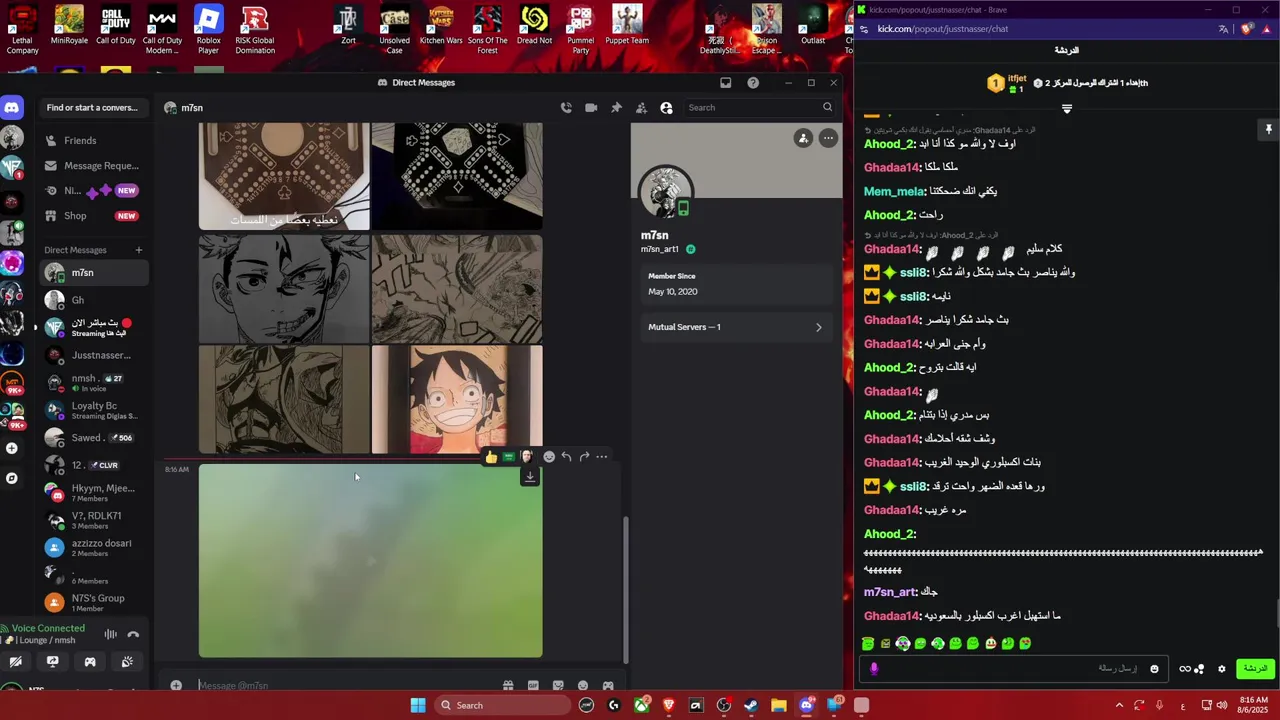Open the Discord home button
The width and height of the screenshot is (1280, 720).
tap(12, 108)
